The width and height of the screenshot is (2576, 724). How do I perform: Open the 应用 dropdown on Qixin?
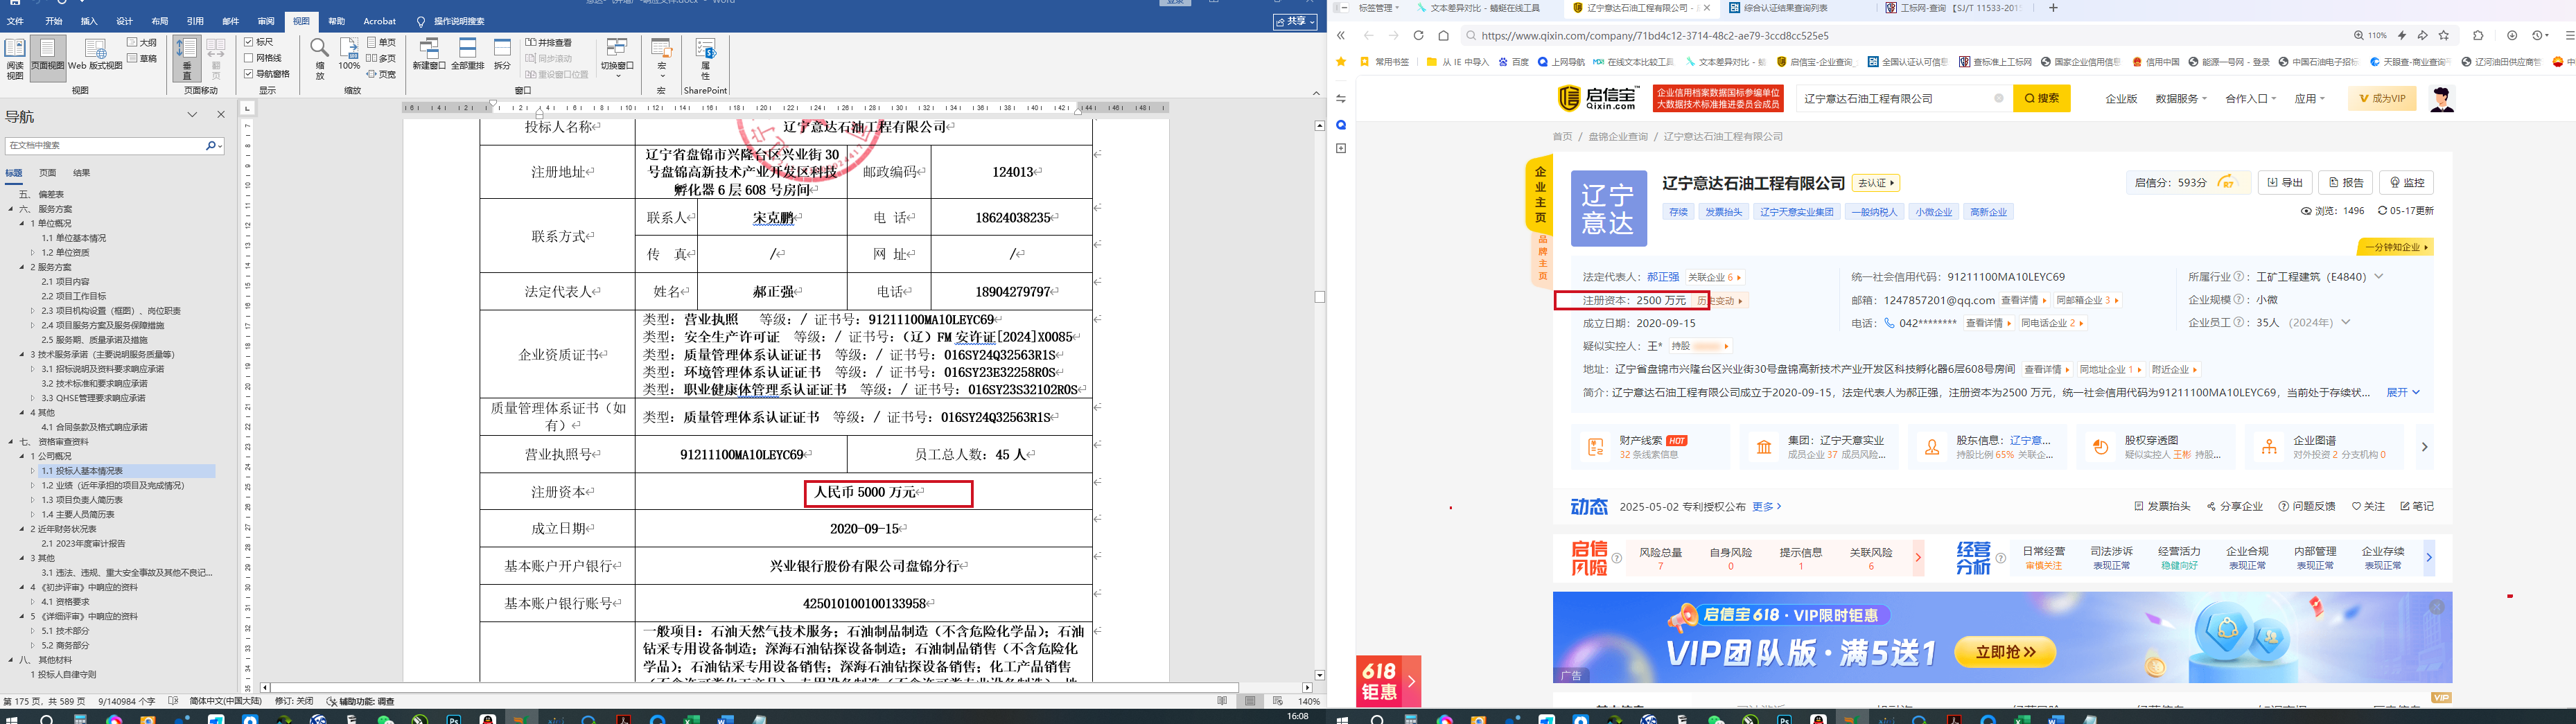click(2309, 98)
